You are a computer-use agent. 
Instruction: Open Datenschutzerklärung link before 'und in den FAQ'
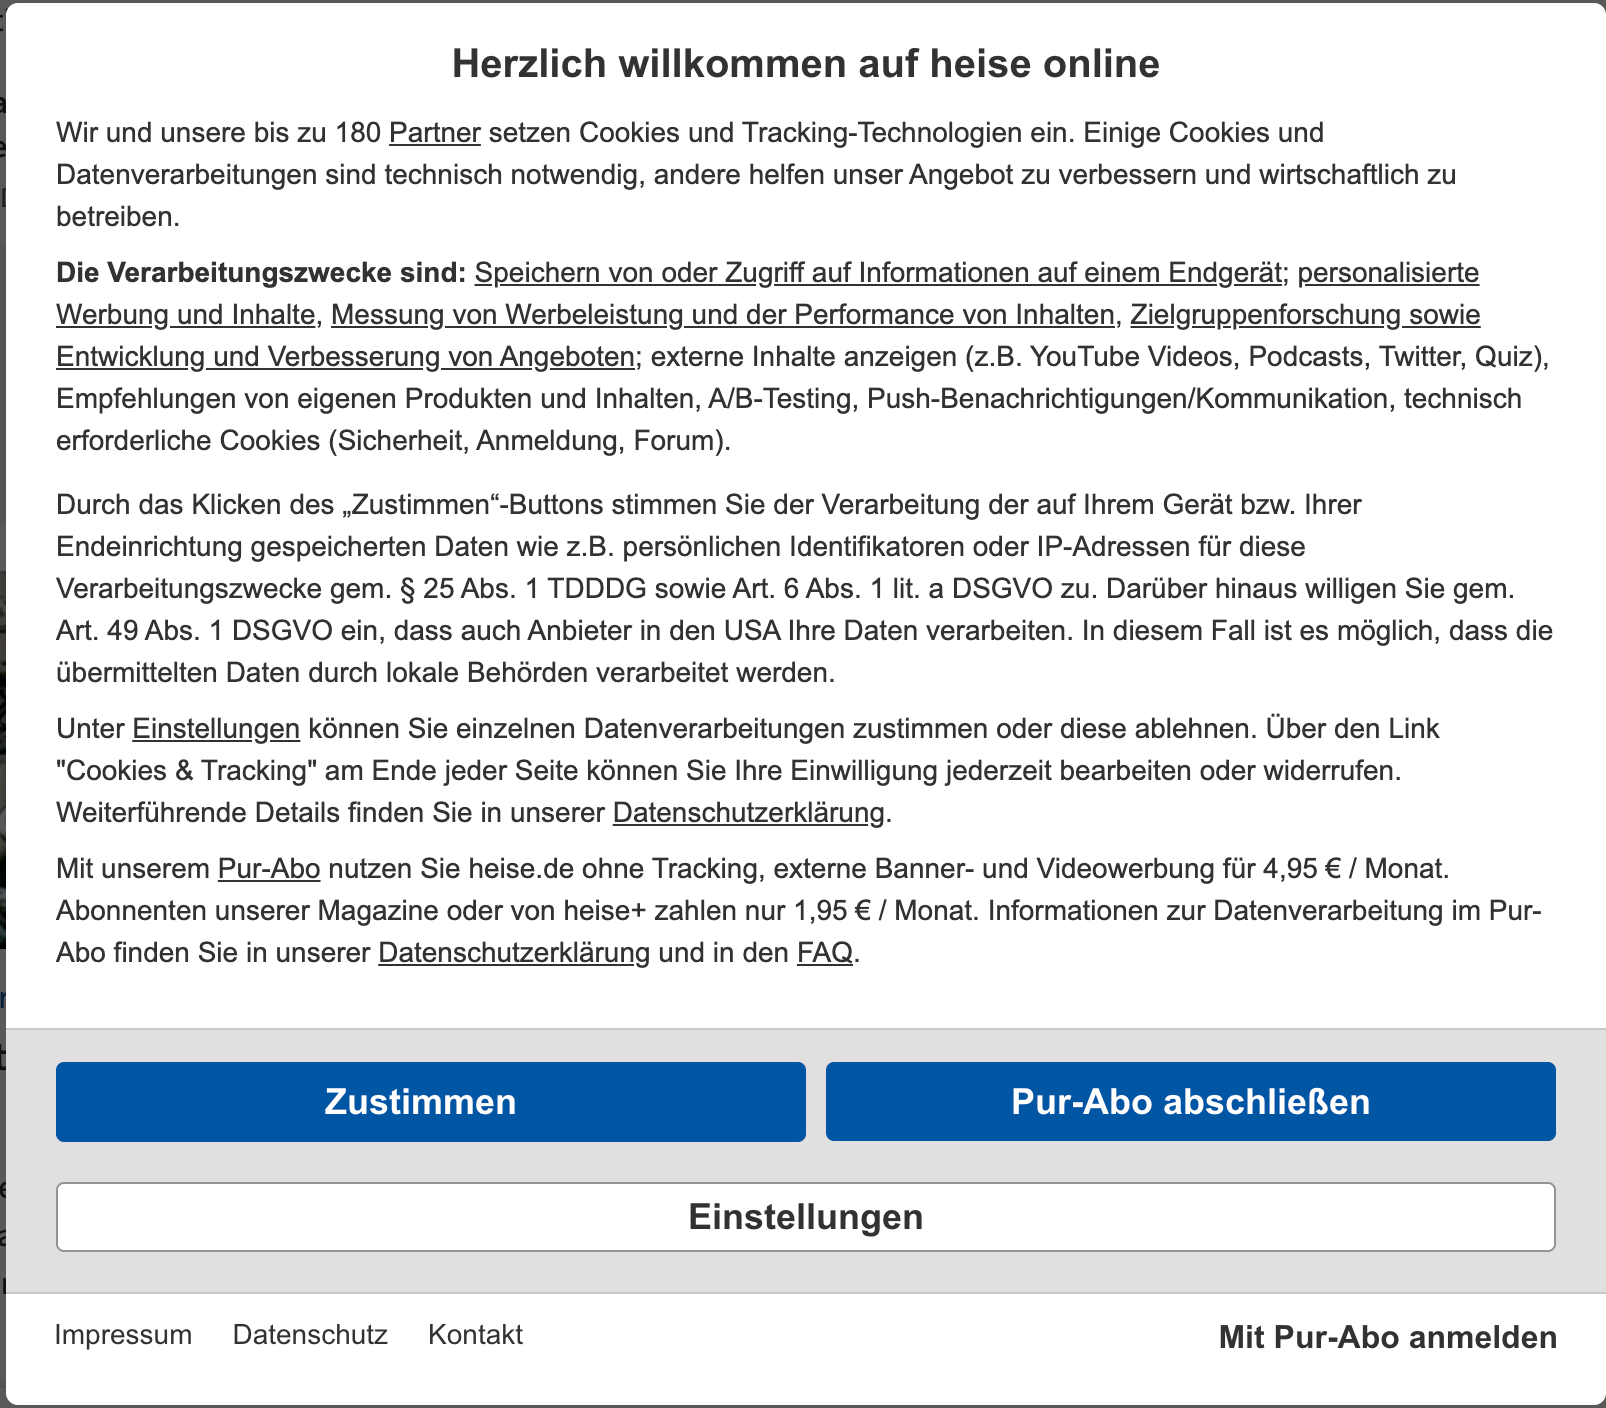tap(513, 953)
